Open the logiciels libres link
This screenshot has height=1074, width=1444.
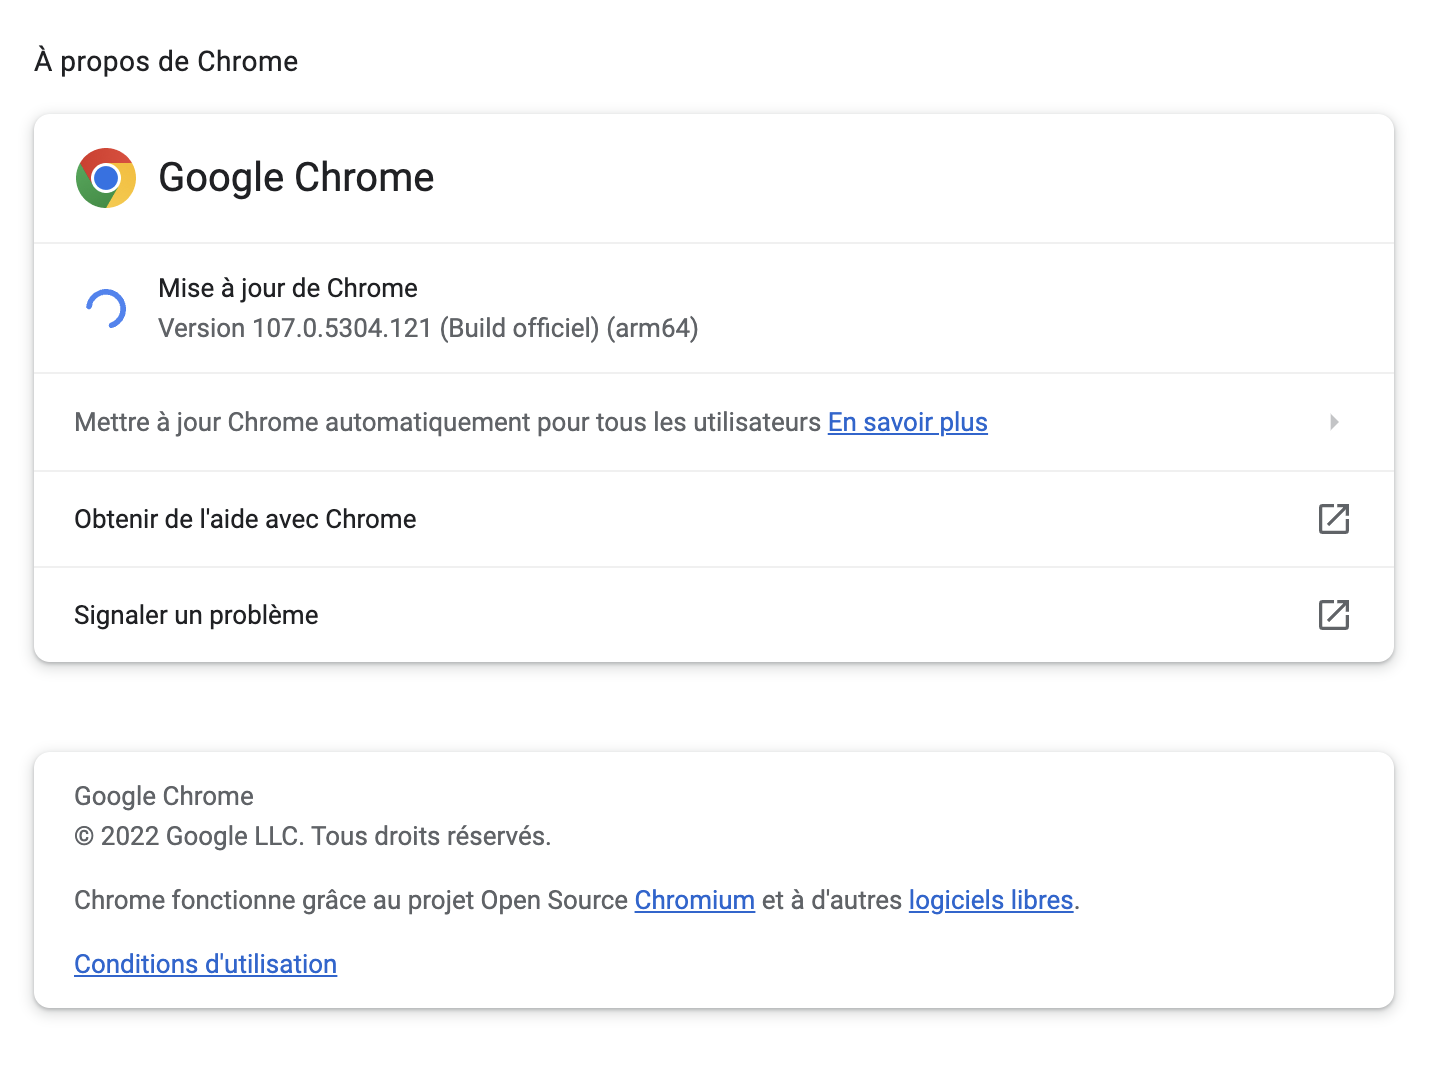[x=990, y=900]
